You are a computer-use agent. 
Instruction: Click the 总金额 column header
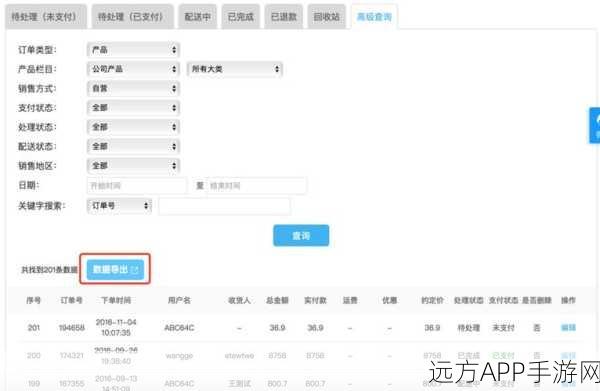pyautogui.click(x=277, y=300)
